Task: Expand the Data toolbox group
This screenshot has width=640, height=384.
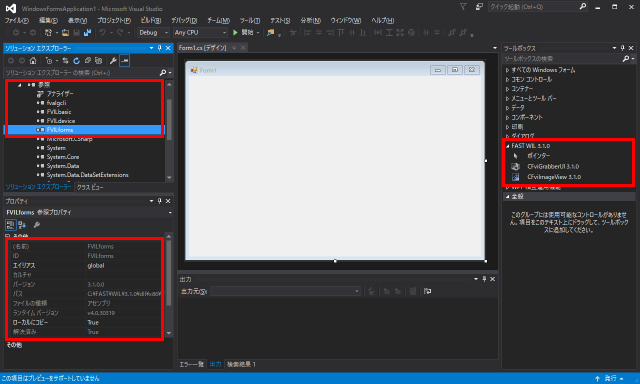Action: coord(507,108)
